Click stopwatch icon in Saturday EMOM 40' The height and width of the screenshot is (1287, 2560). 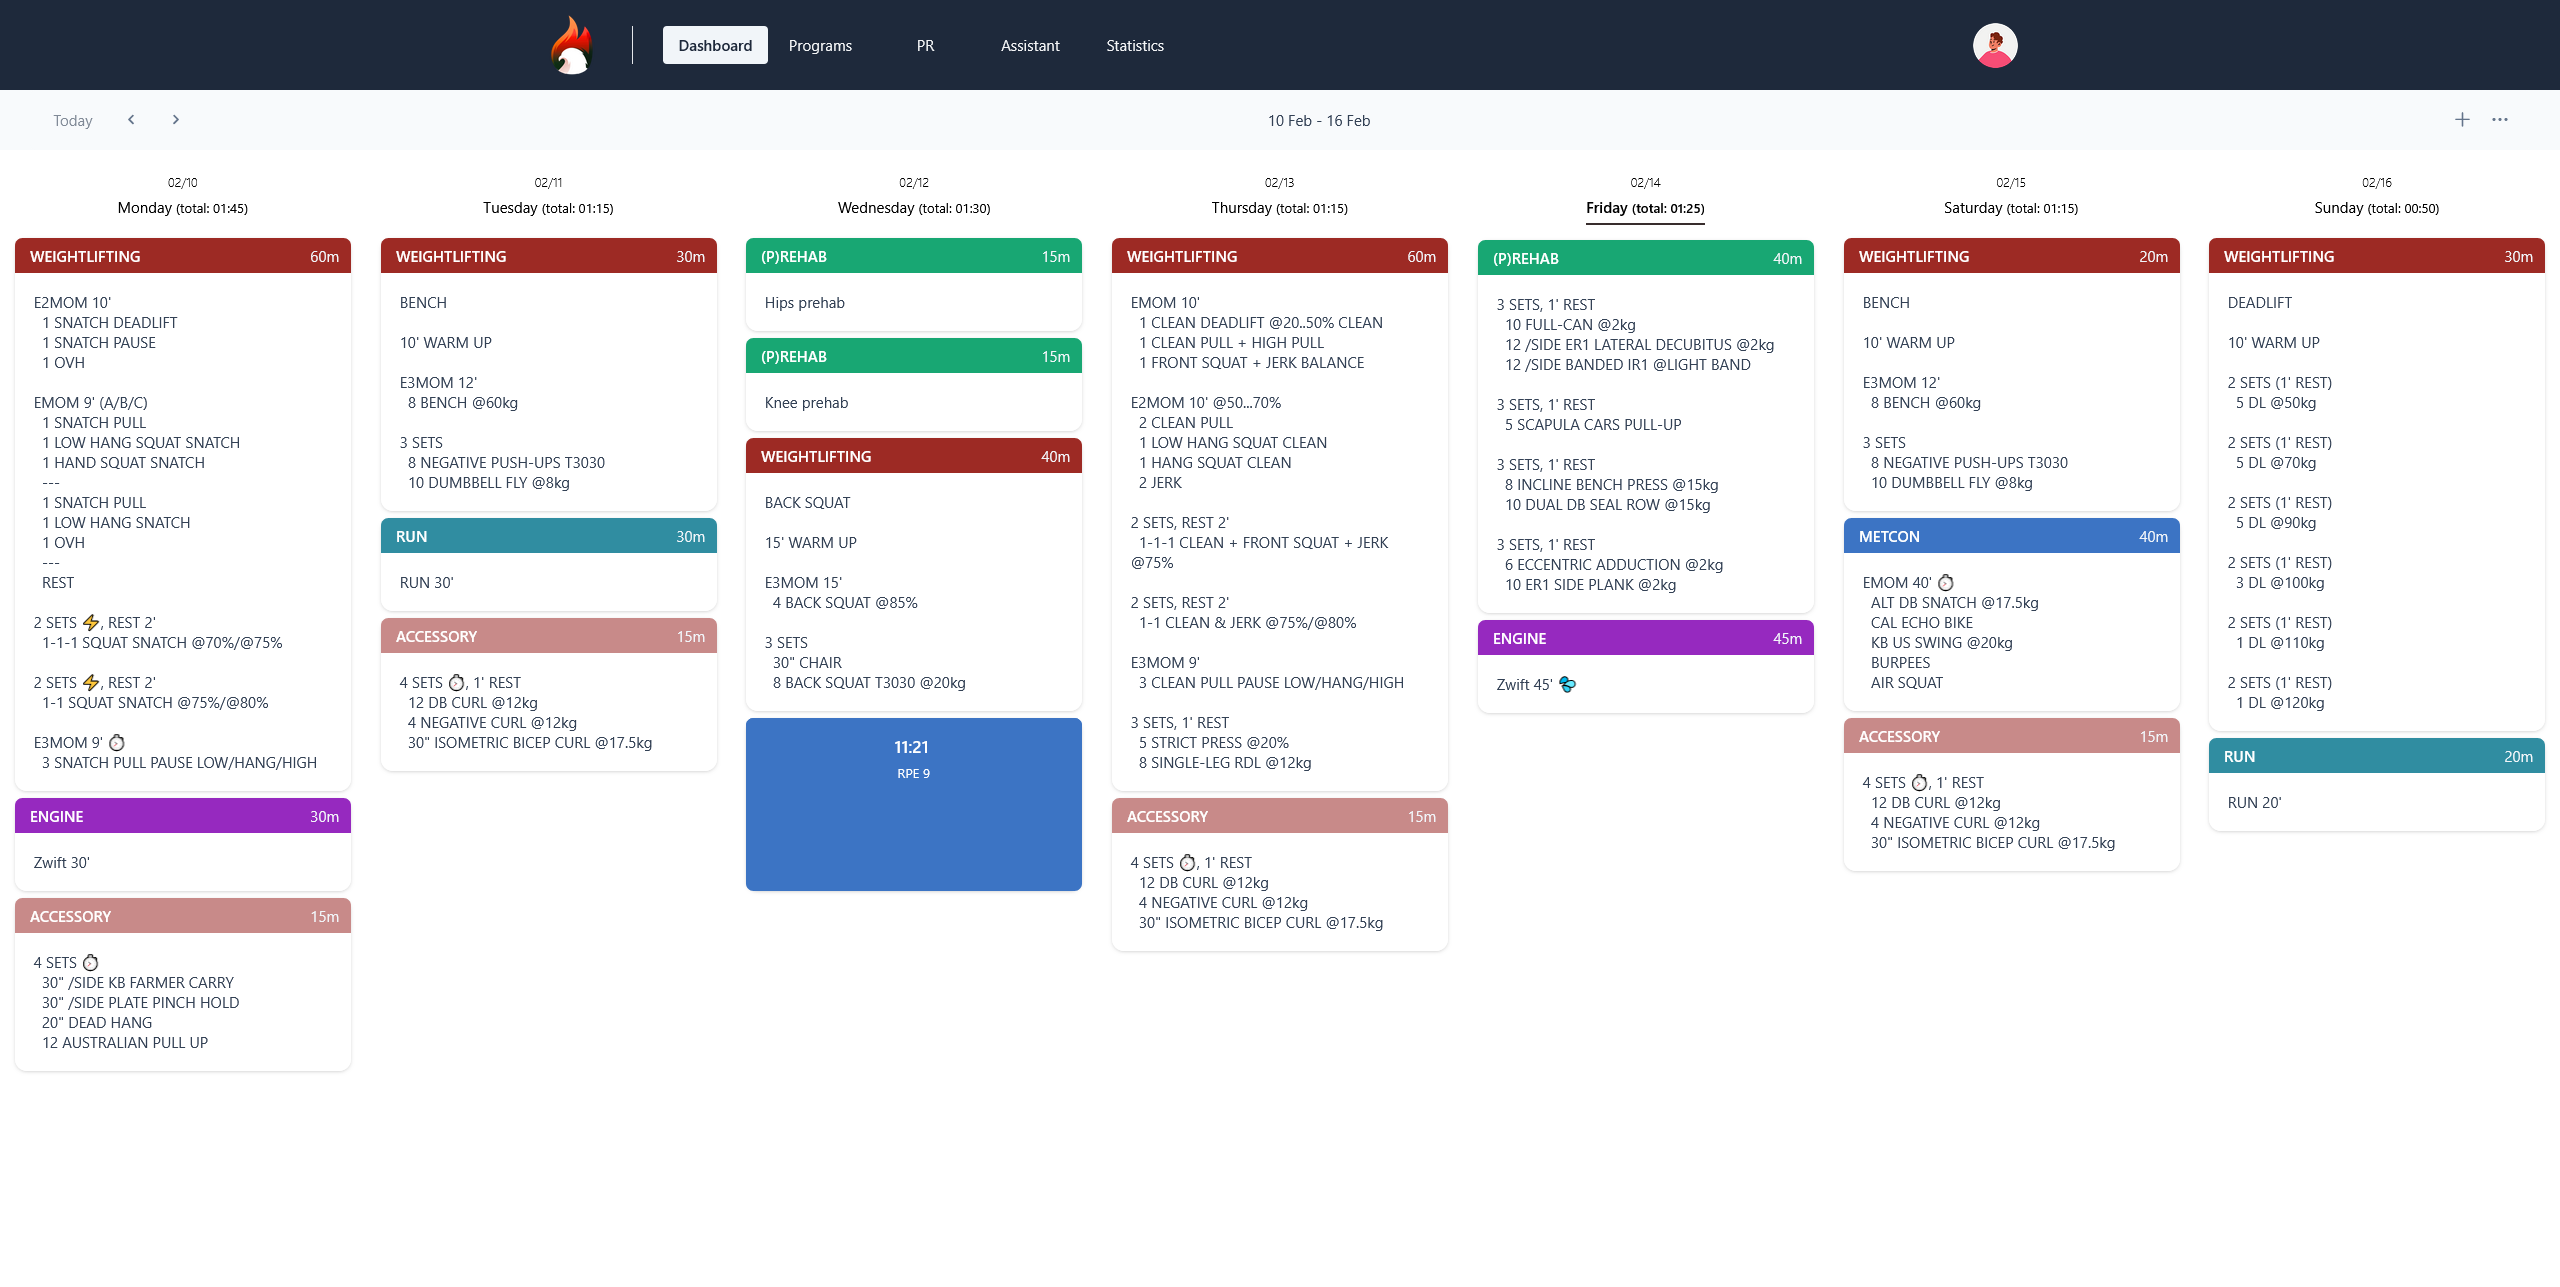pyautogui.click(x=1946, y=582)
